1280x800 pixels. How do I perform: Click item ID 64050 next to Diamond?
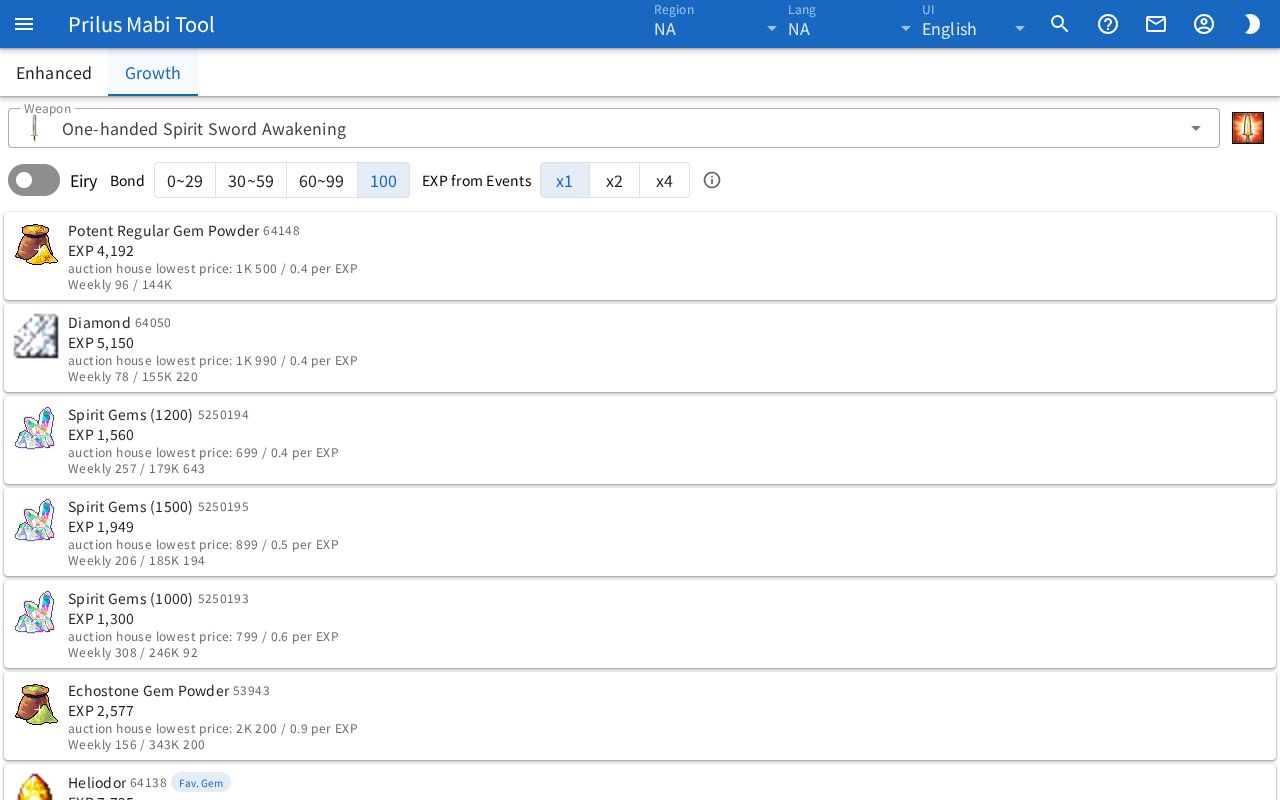pos(153,323)
